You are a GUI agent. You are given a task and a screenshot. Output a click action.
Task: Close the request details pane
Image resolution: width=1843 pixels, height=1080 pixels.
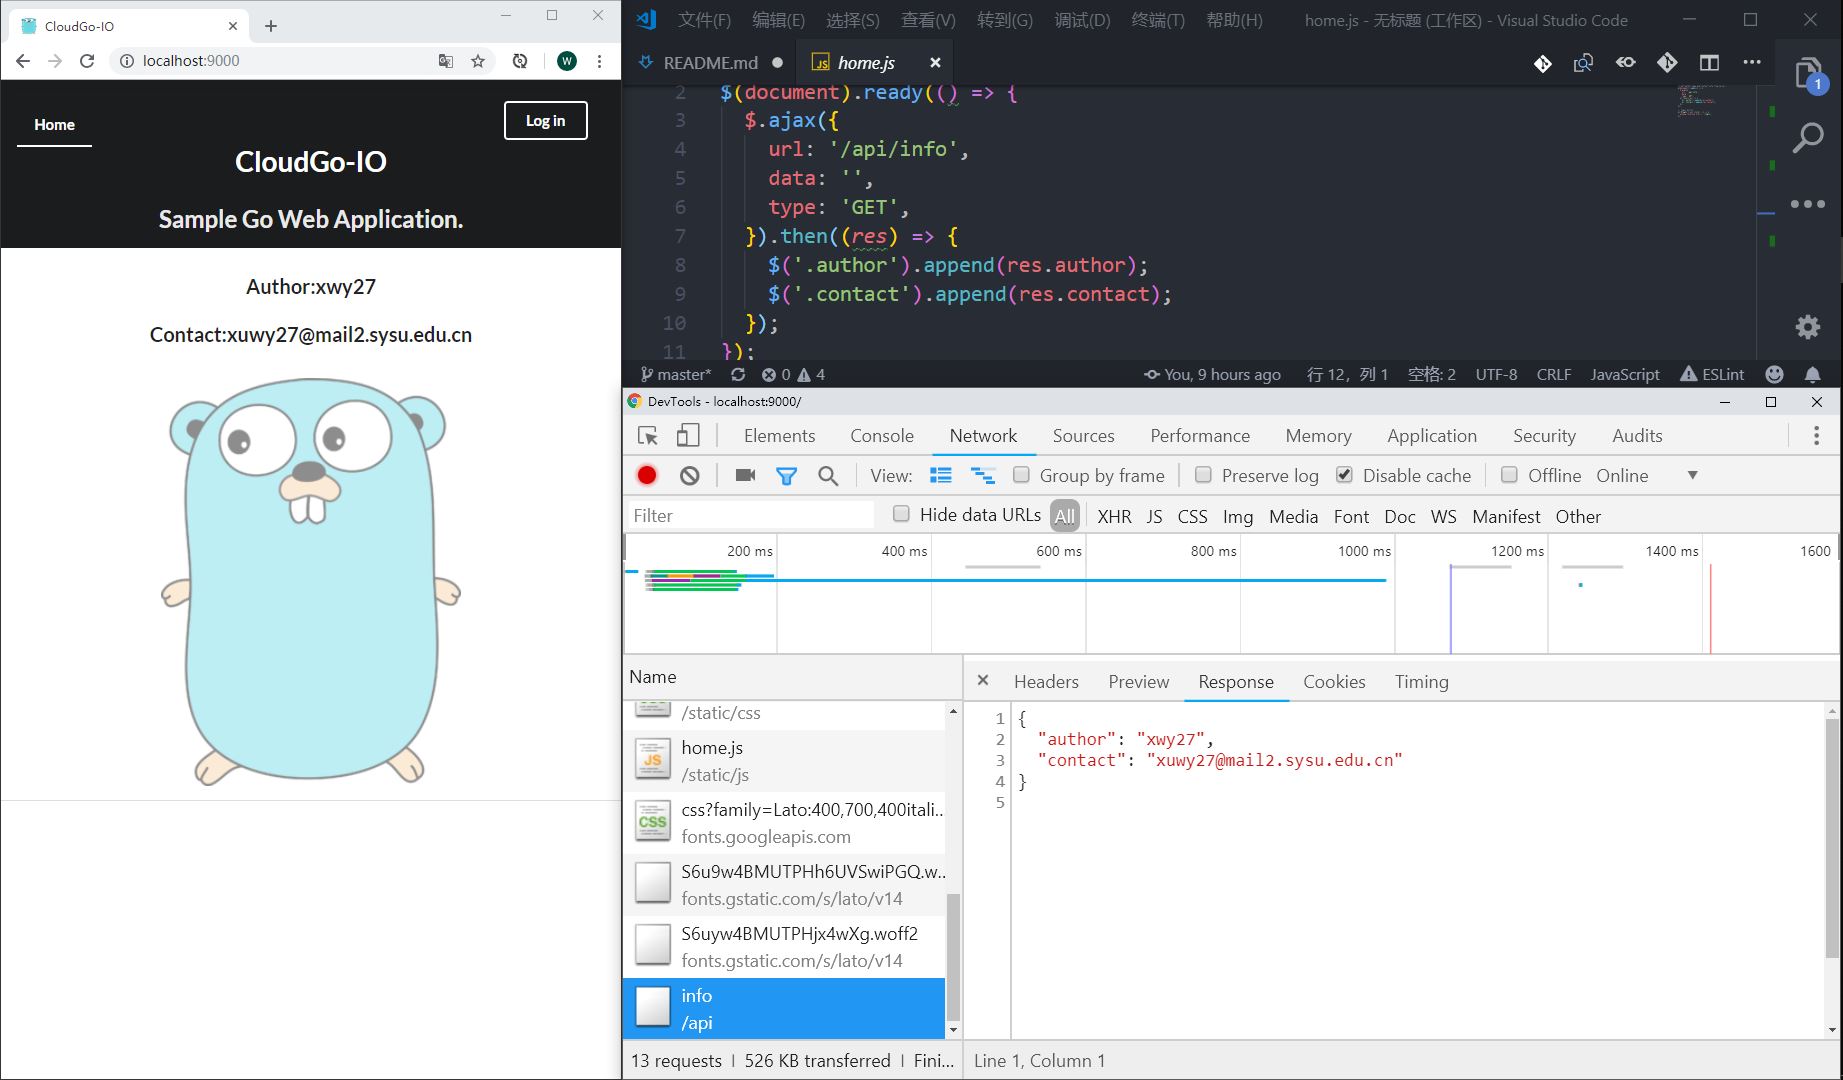(983, 680)
